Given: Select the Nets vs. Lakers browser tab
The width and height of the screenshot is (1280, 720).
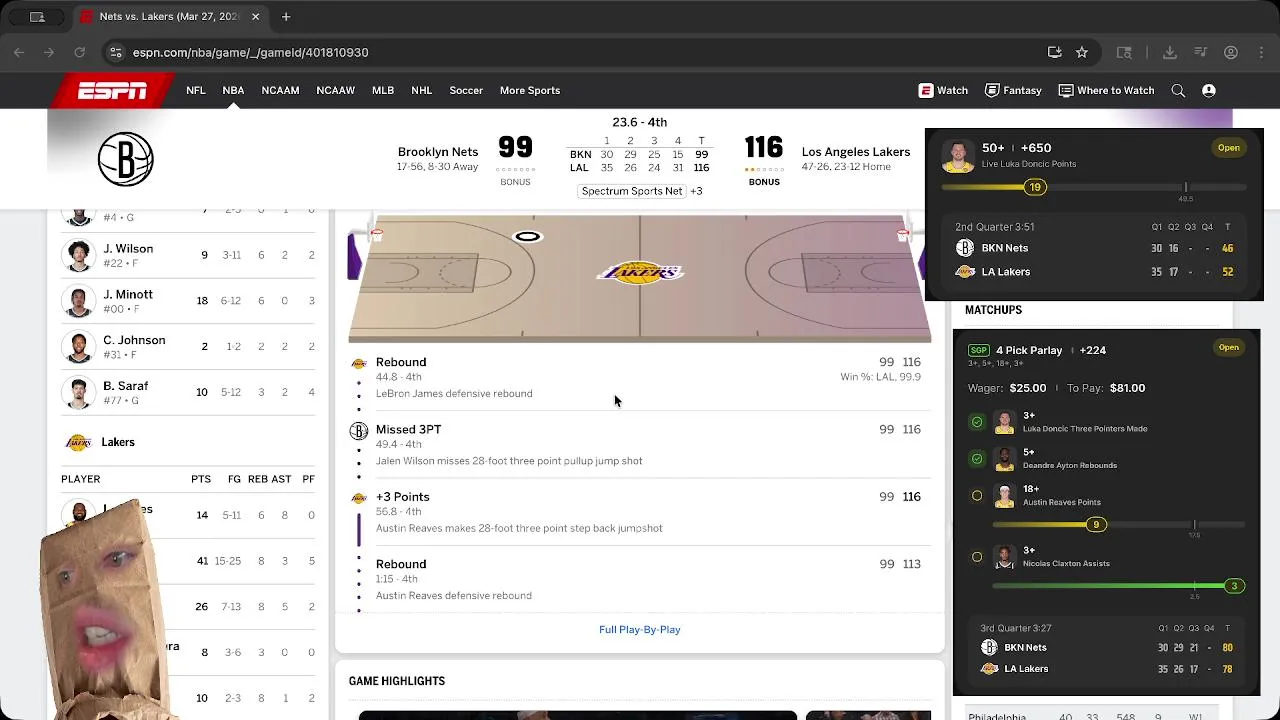Looking at the screenshot, I should tap(170, 17).
